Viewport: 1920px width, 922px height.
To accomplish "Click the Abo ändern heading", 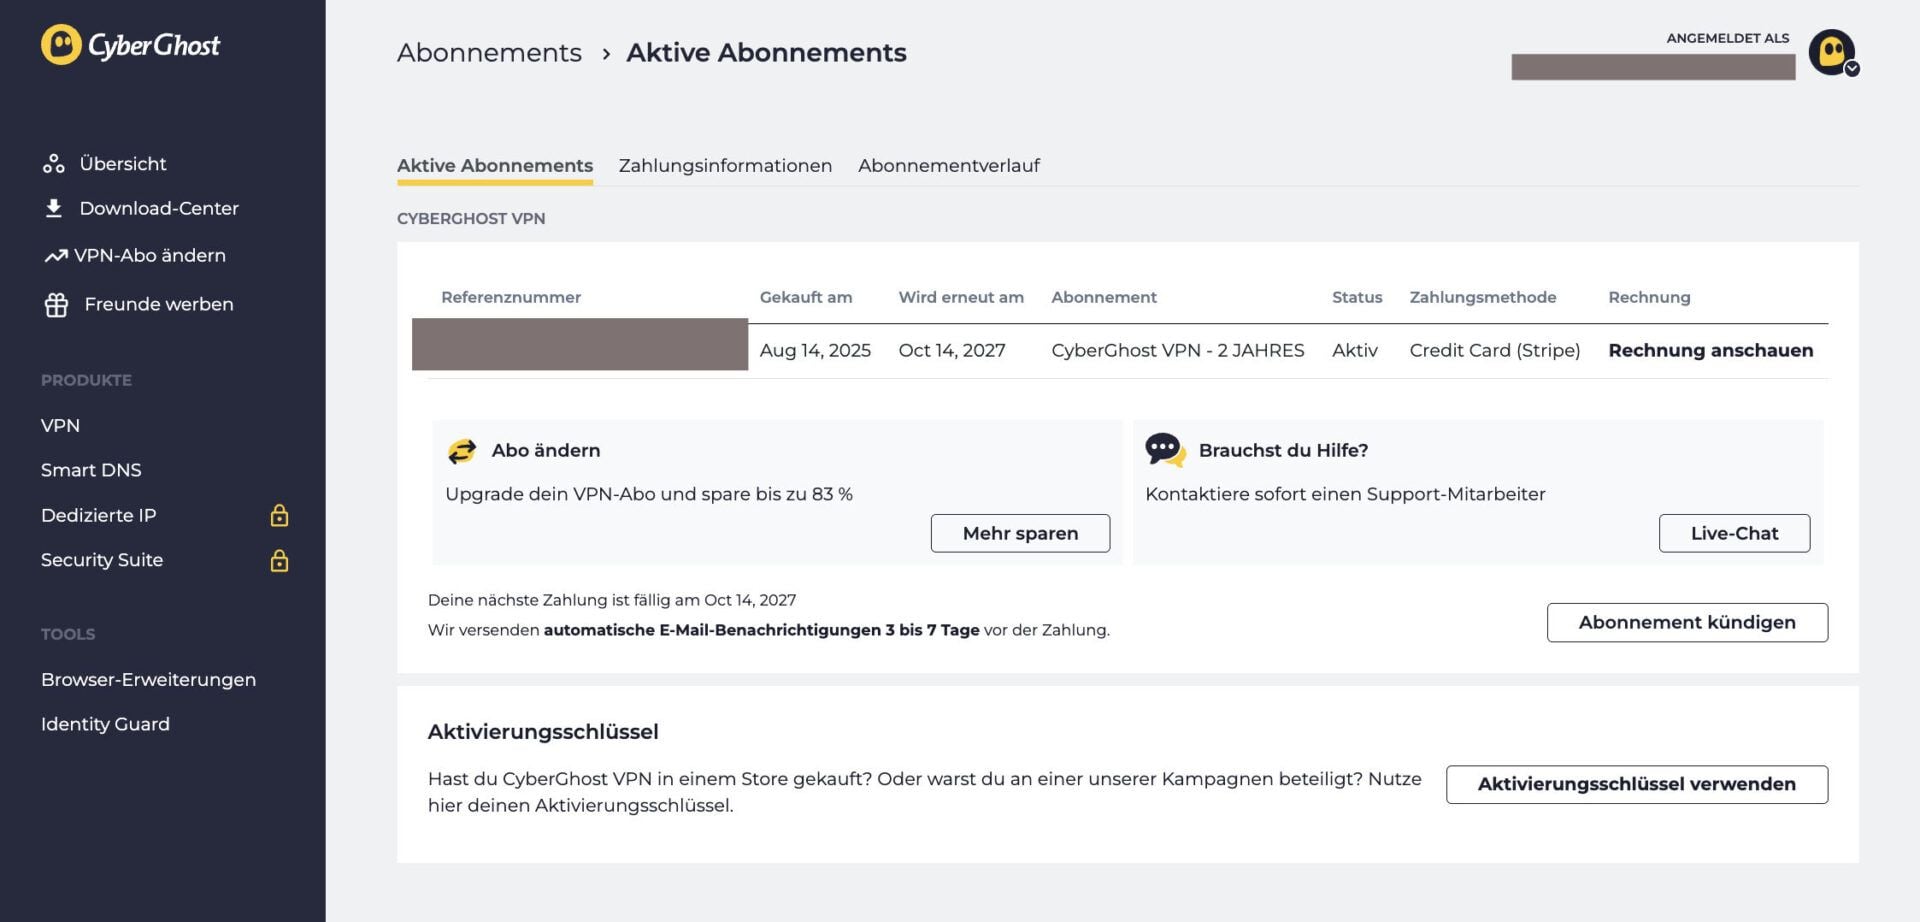I will 546,450.
